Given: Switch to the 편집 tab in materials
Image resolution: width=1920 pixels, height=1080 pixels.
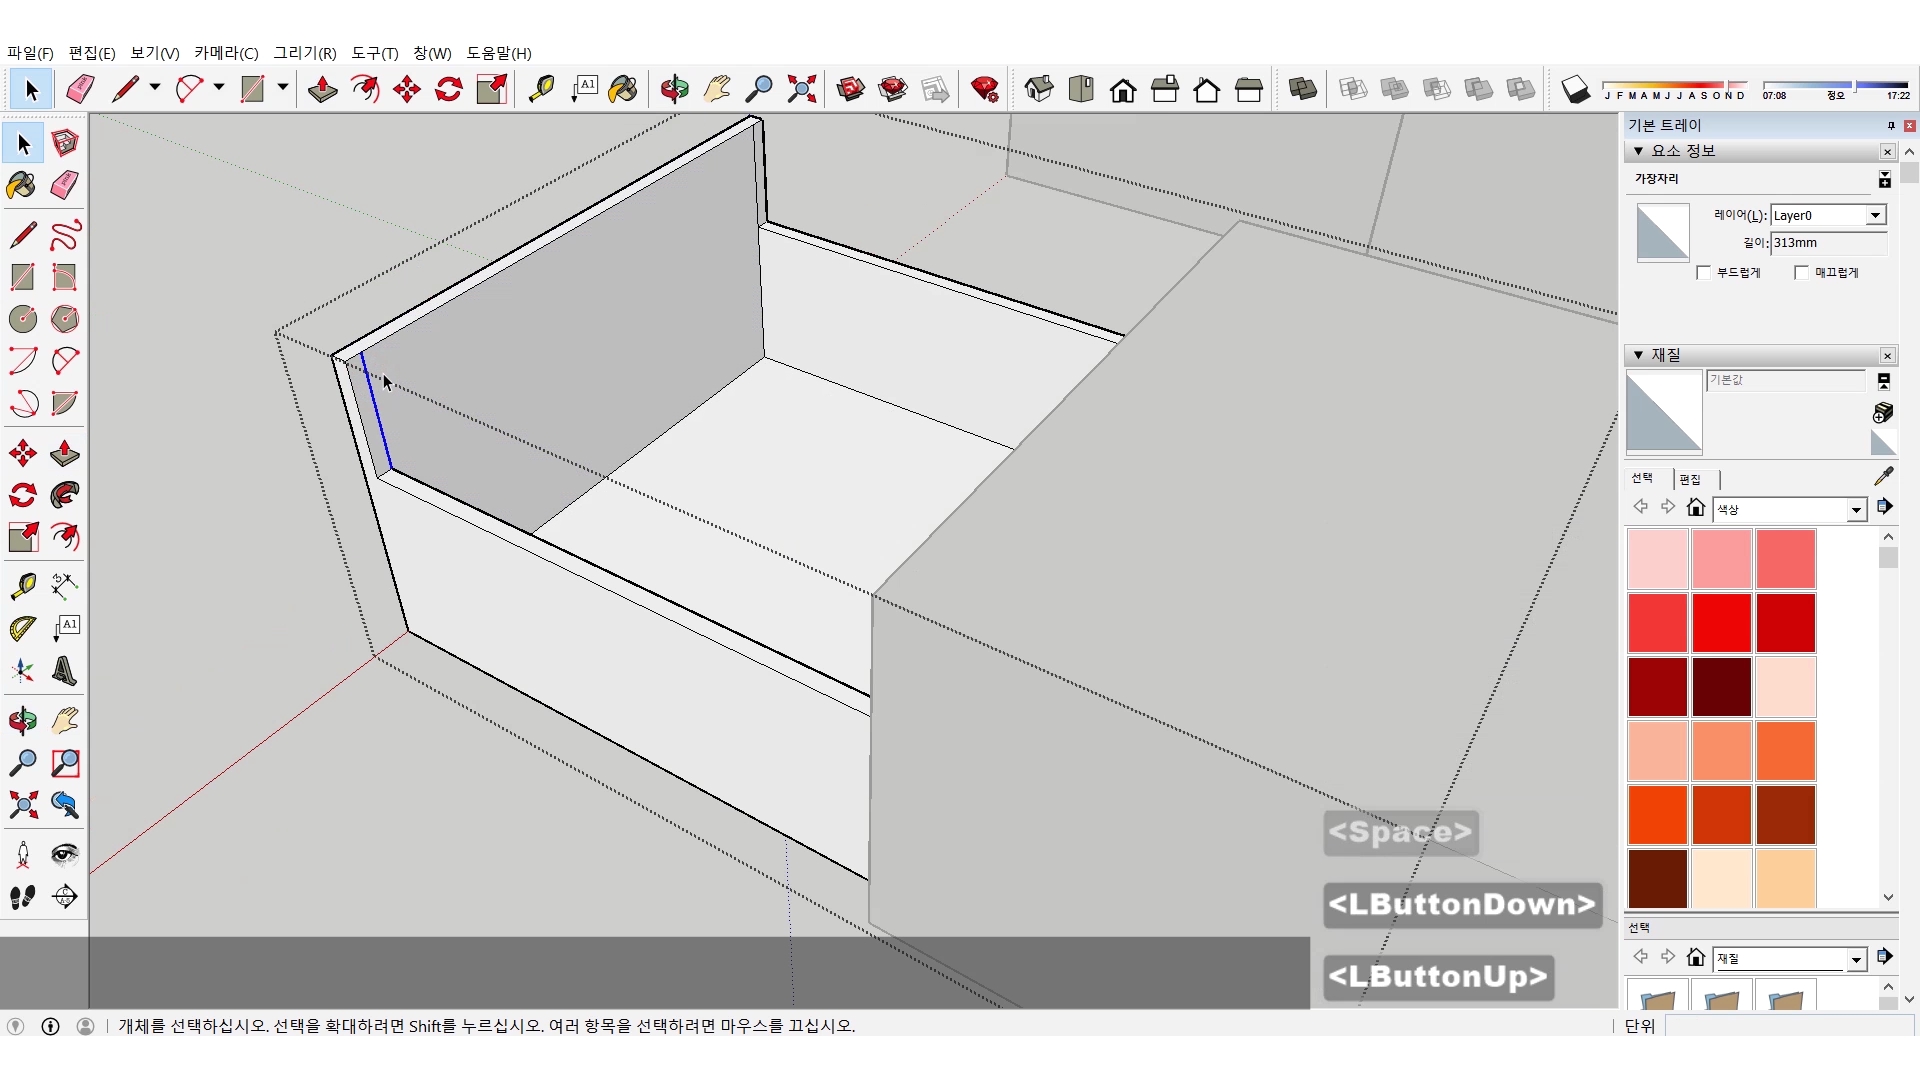Looking at the screenshot, I should (1690, 479).
